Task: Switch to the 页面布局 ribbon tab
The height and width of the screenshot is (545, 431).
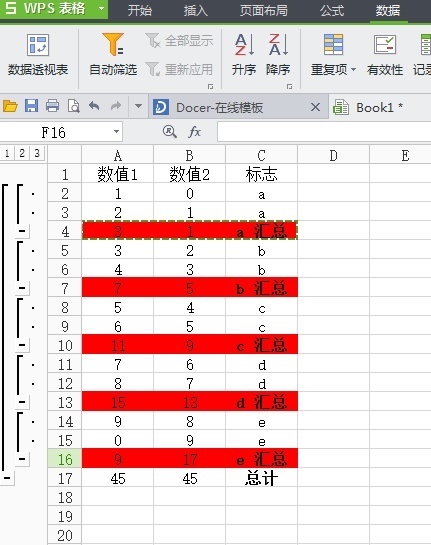Action: pyautogui.click(x=263, y=10)
